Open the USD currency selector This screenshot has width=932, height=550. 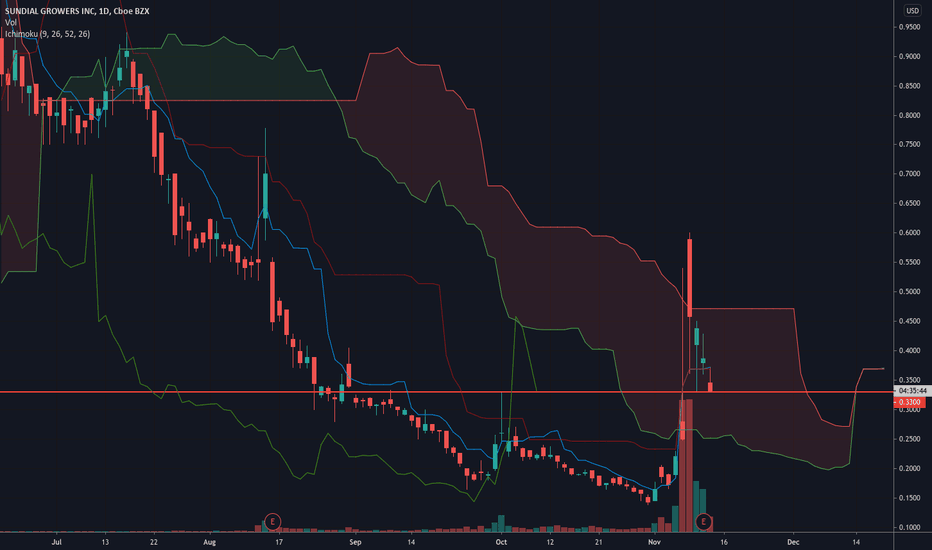coord(912,11)
